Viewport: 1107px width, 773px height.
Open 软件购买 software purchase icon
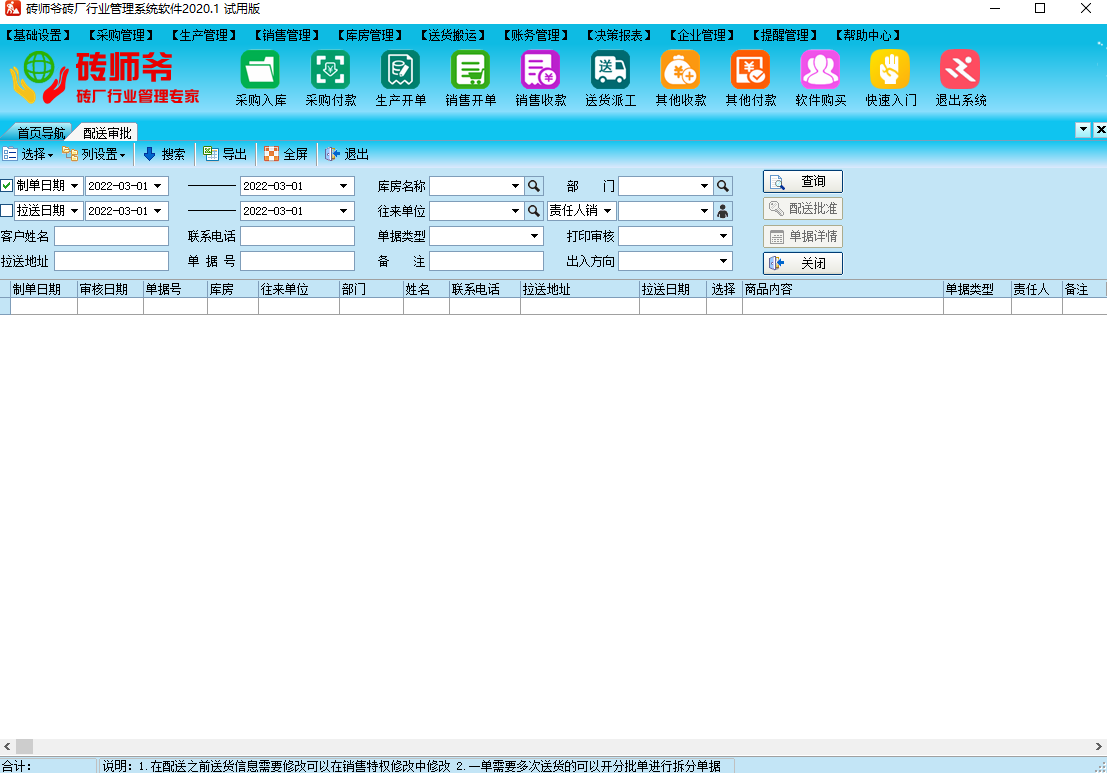click(x=820, y=78)
